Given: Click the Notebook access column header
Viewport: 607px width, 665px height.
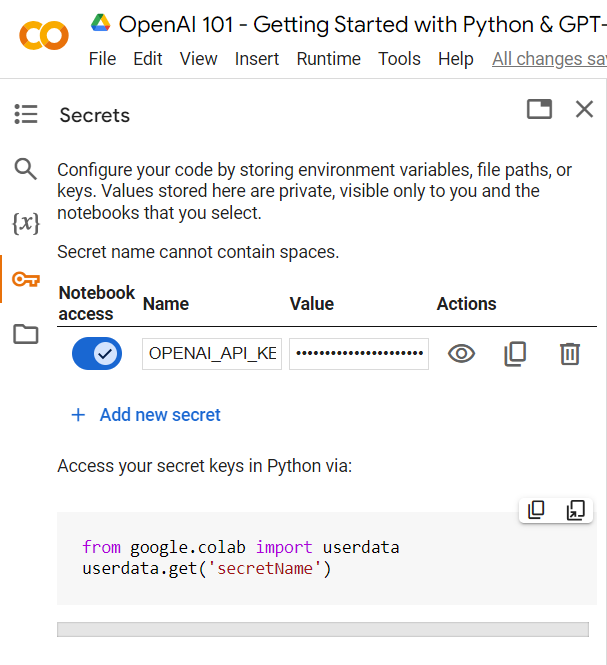Looking at the screenshot, I should (96, 303).
